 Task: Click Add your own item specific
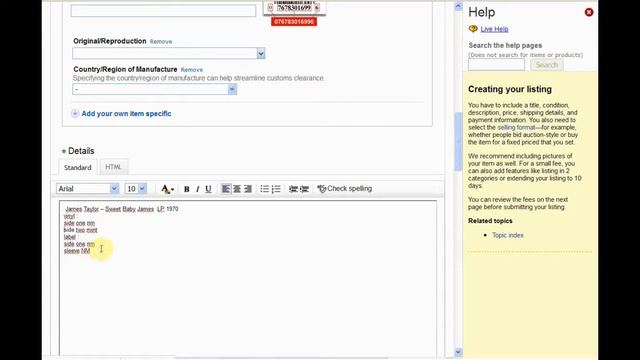[x=127, y=114]
